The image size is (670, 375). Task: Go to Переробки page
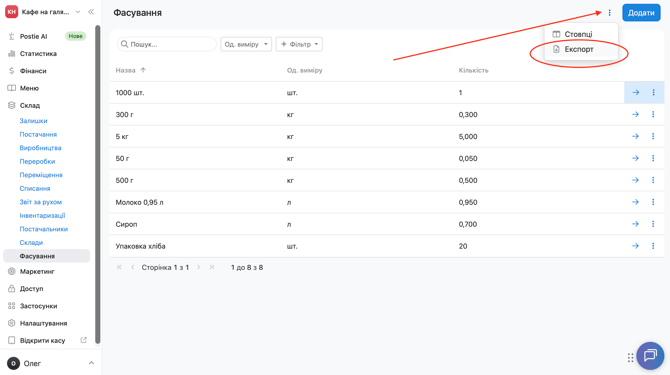tap(37, 161)
